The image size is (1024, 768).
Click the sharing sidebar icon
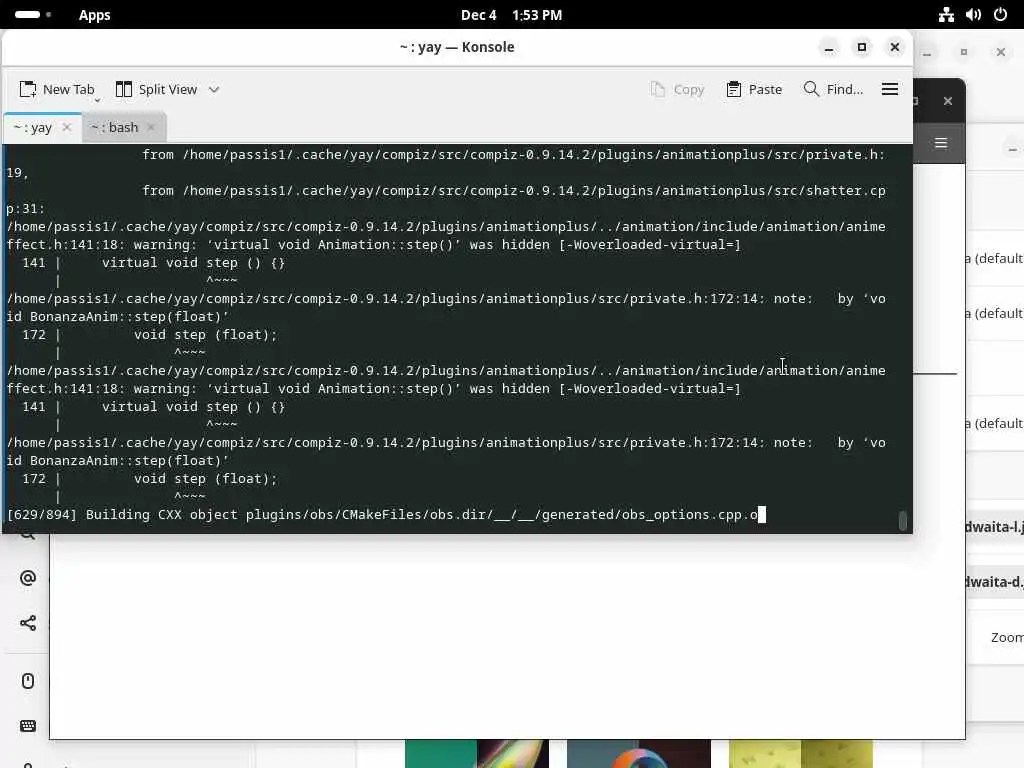pos(27,623)
